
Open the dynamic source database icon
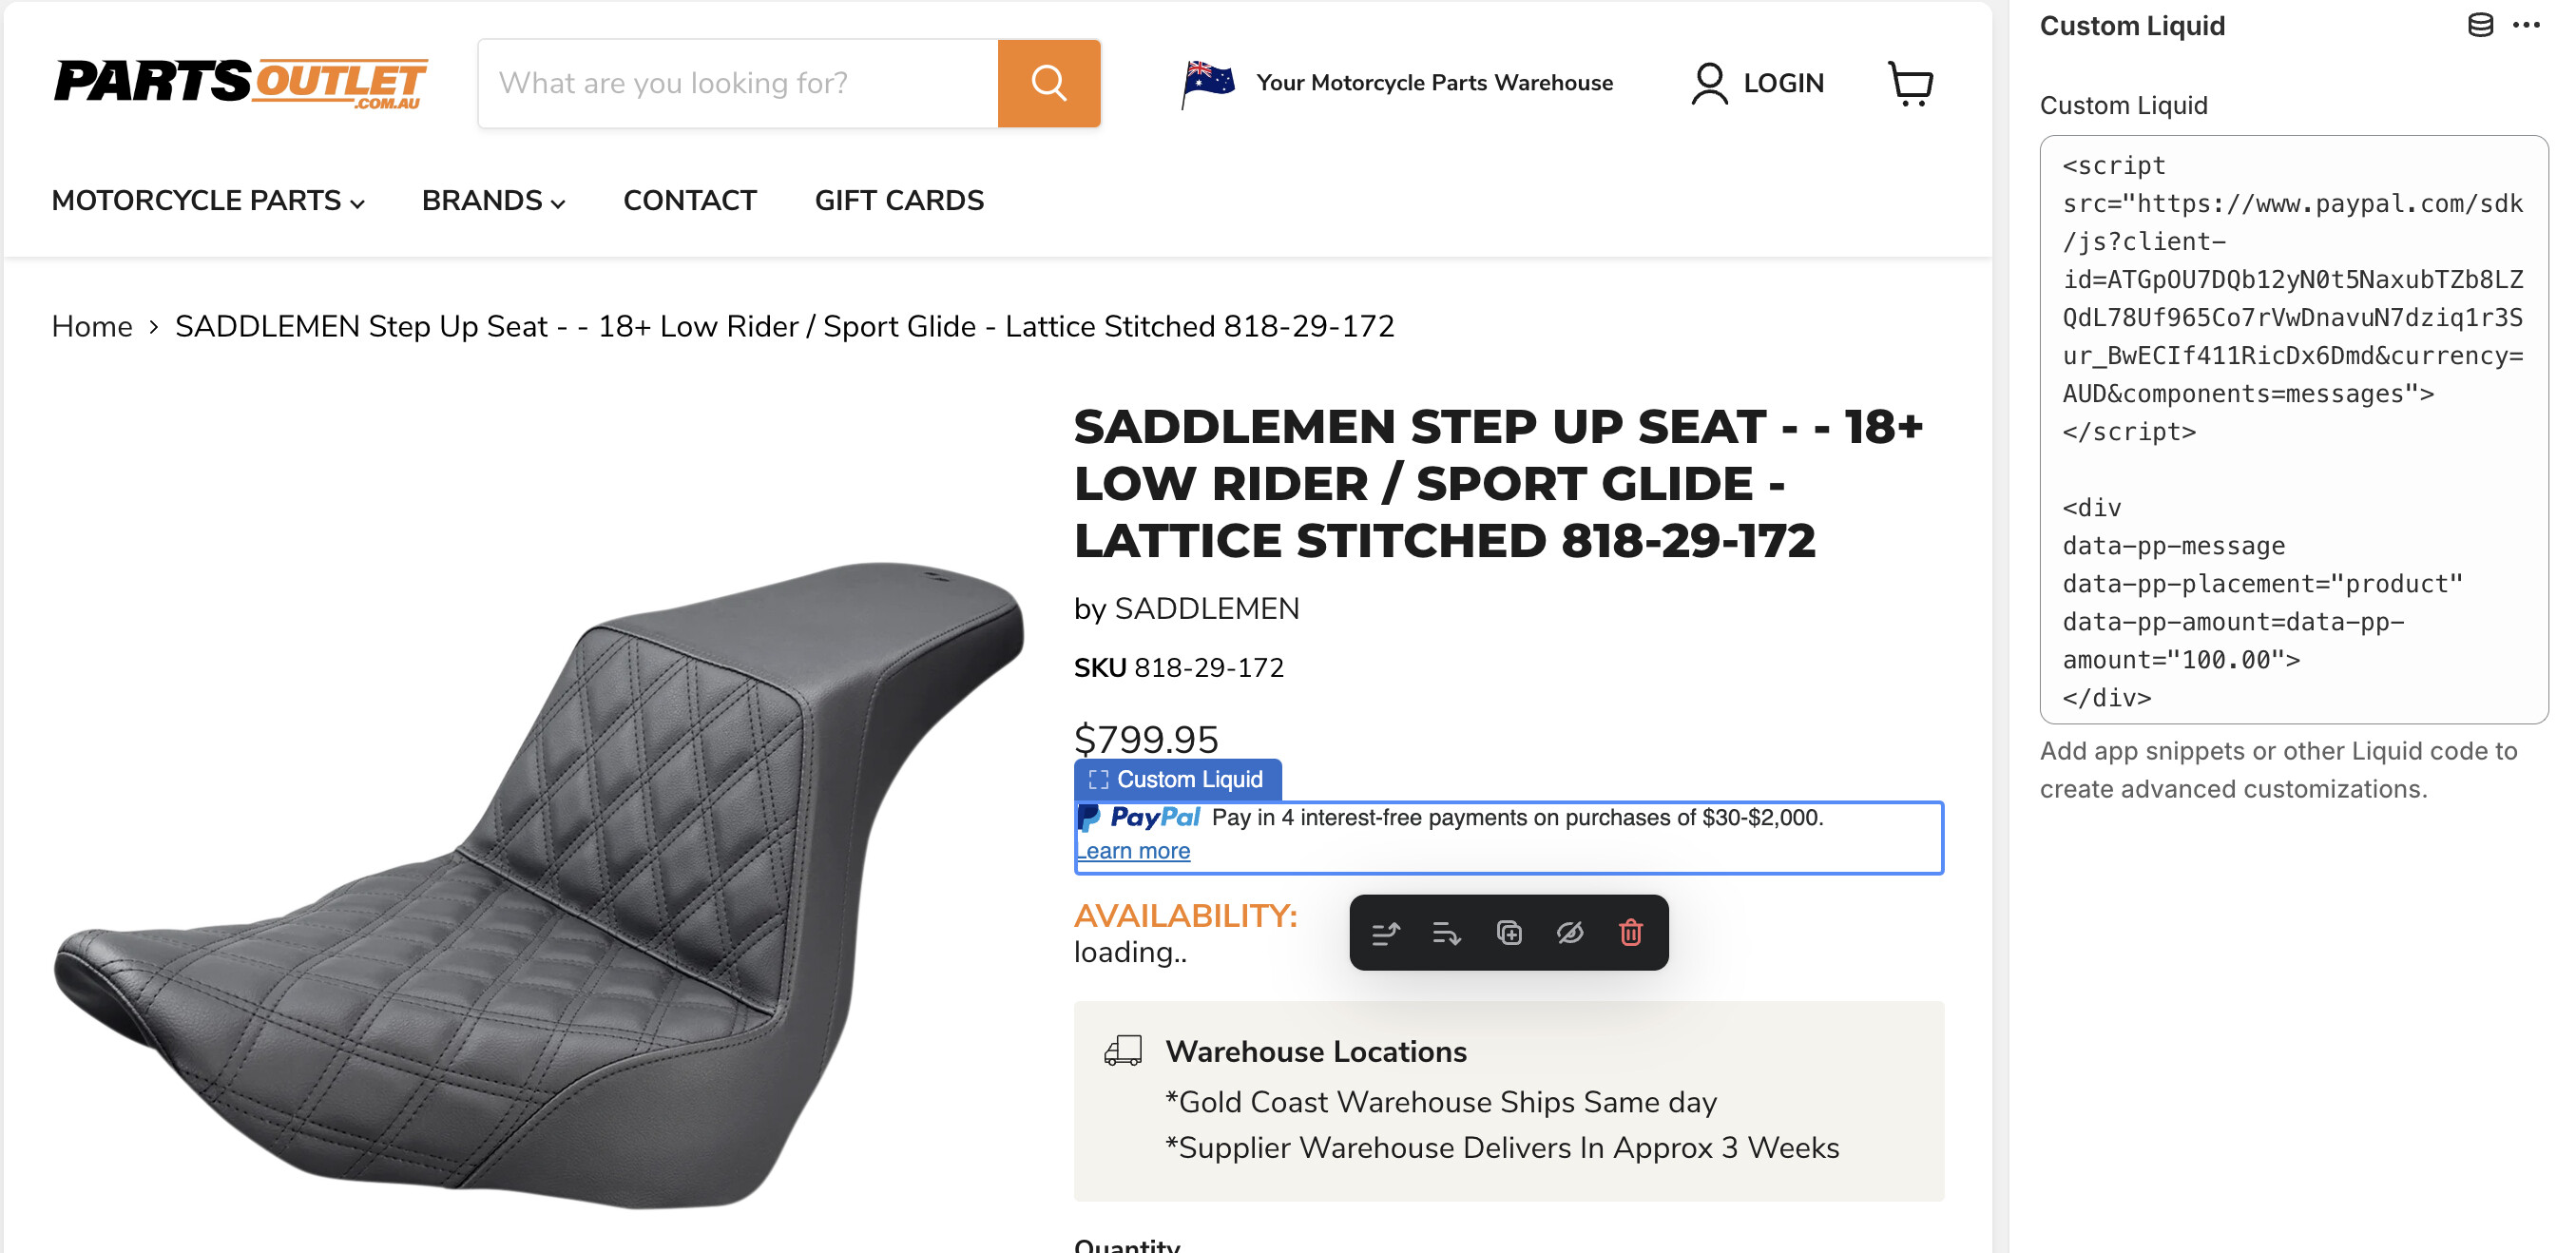coord(2480,25)
